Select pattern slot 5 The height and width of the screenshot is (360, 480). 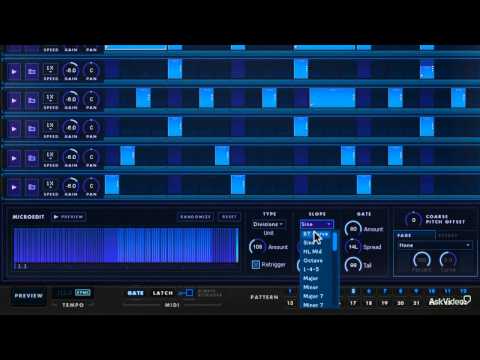point(353,291)
